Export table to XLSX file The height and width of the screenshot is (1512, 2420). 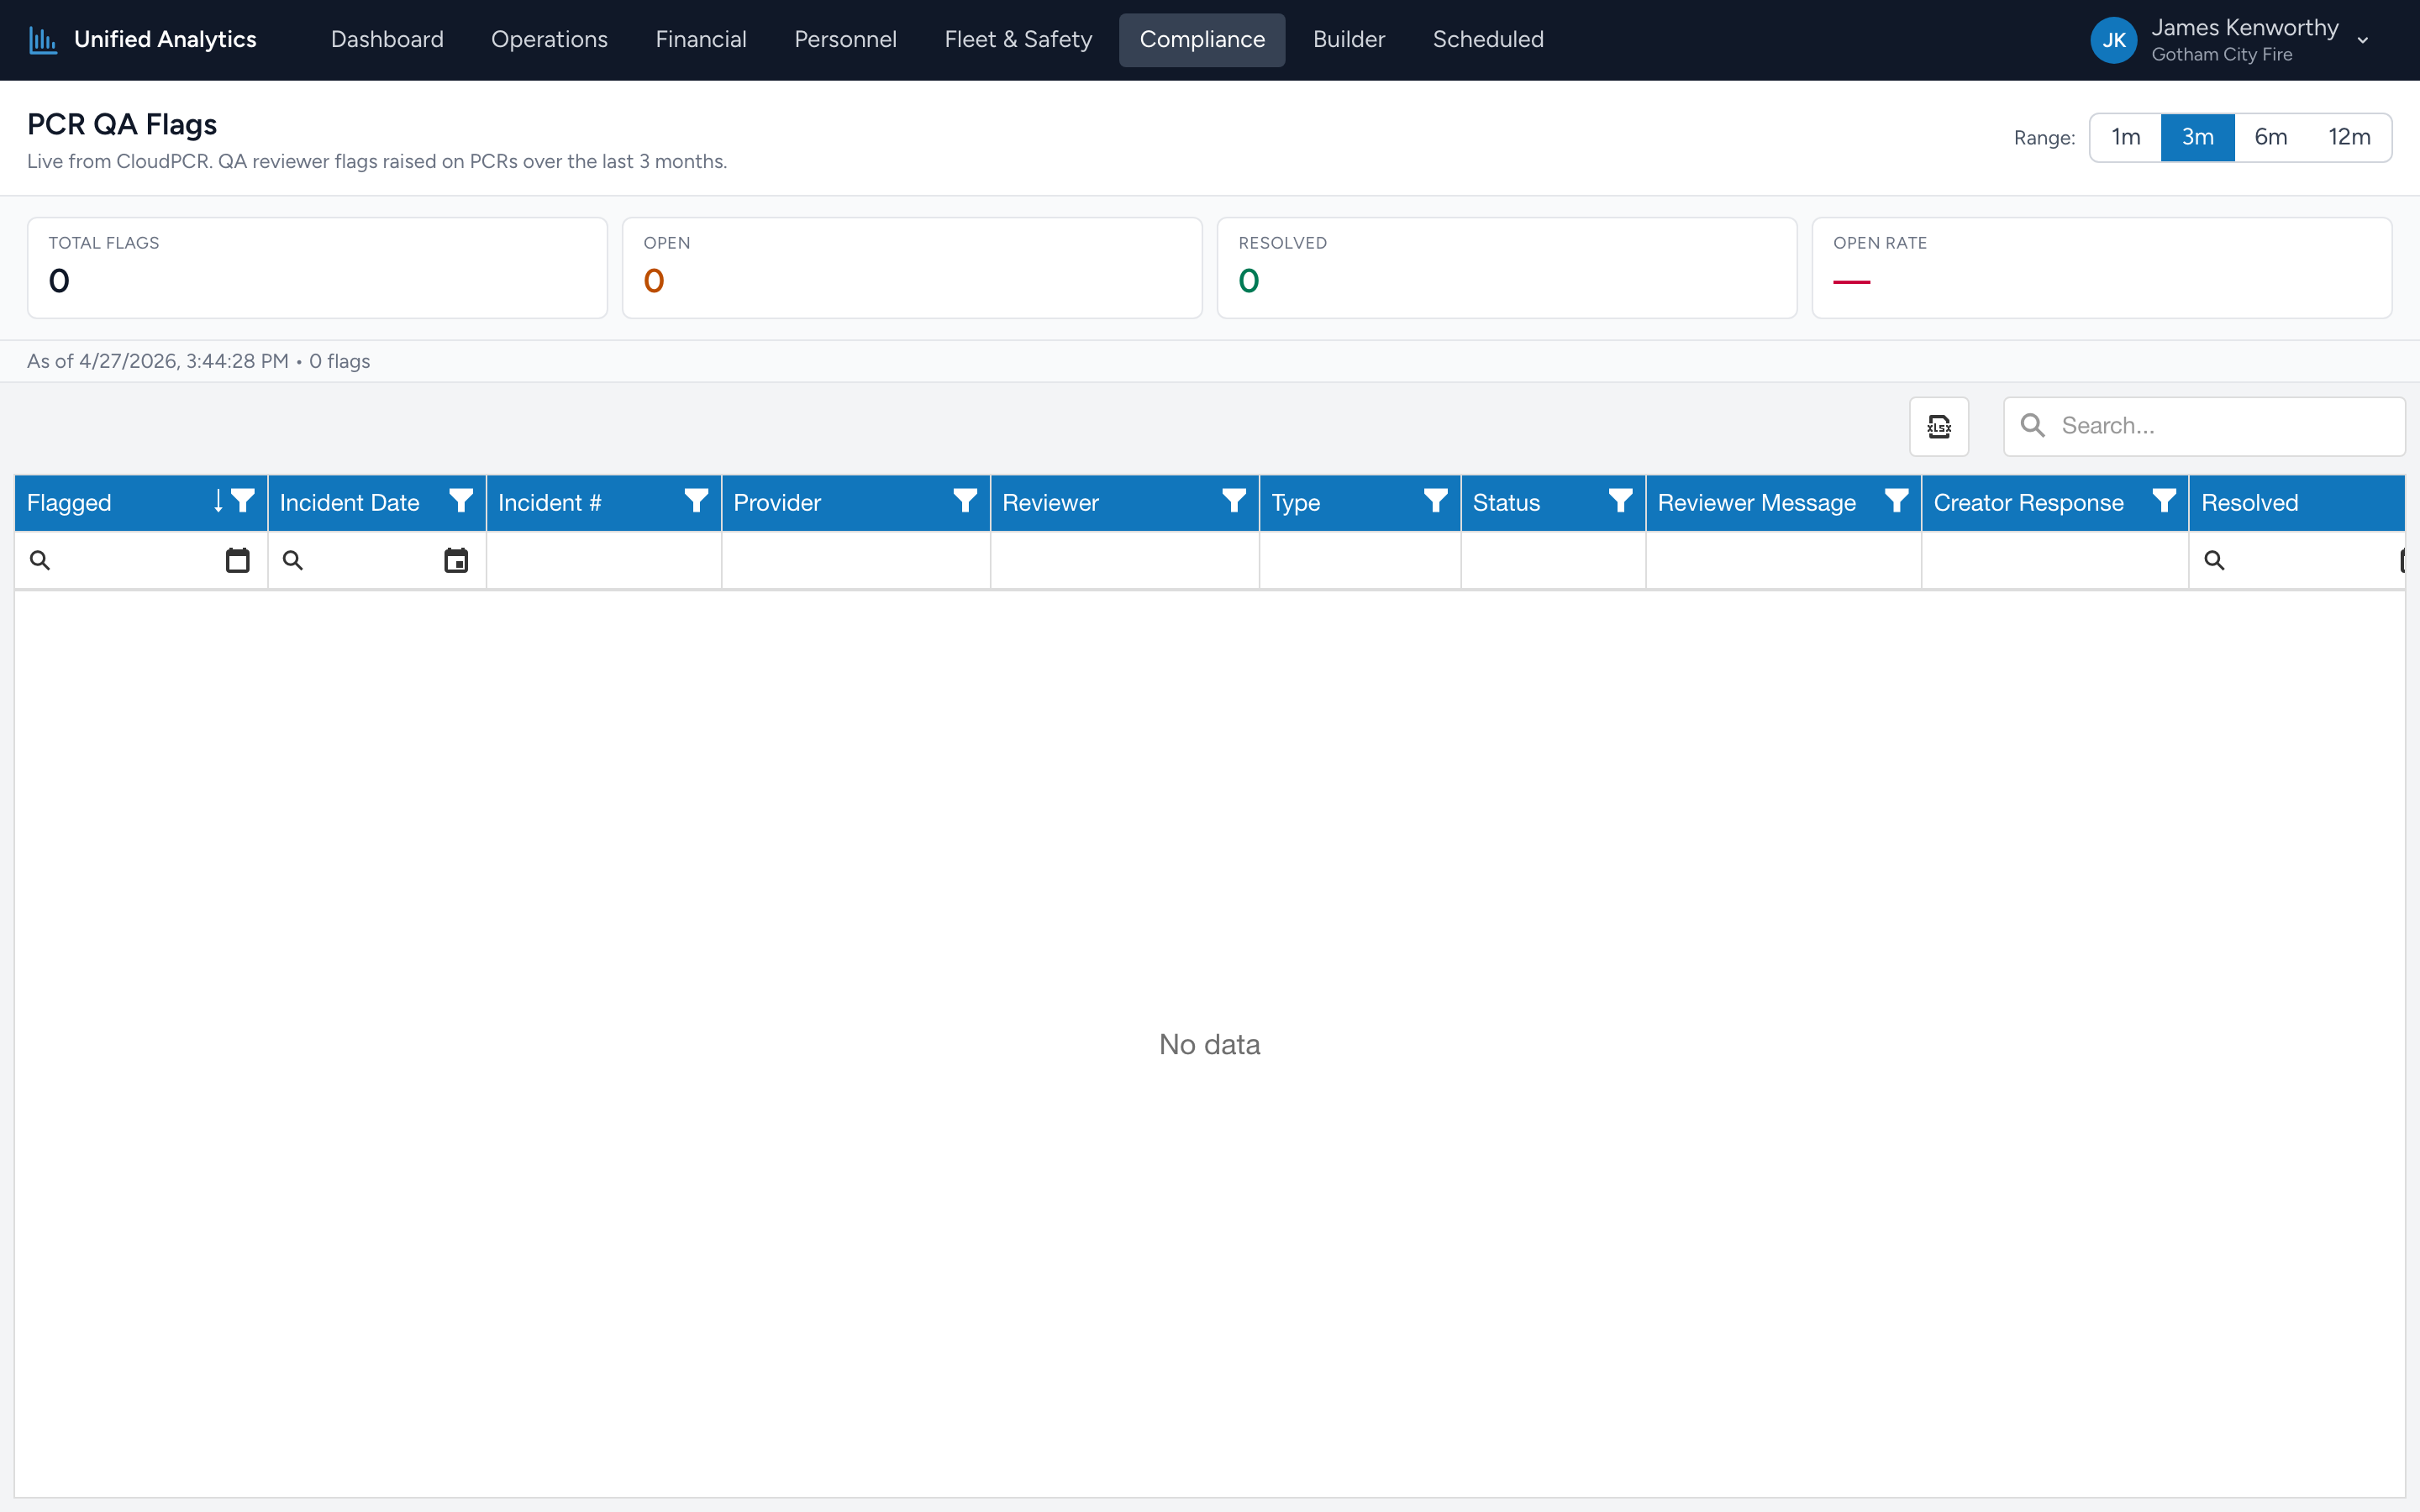click(x=1939, y=427)
